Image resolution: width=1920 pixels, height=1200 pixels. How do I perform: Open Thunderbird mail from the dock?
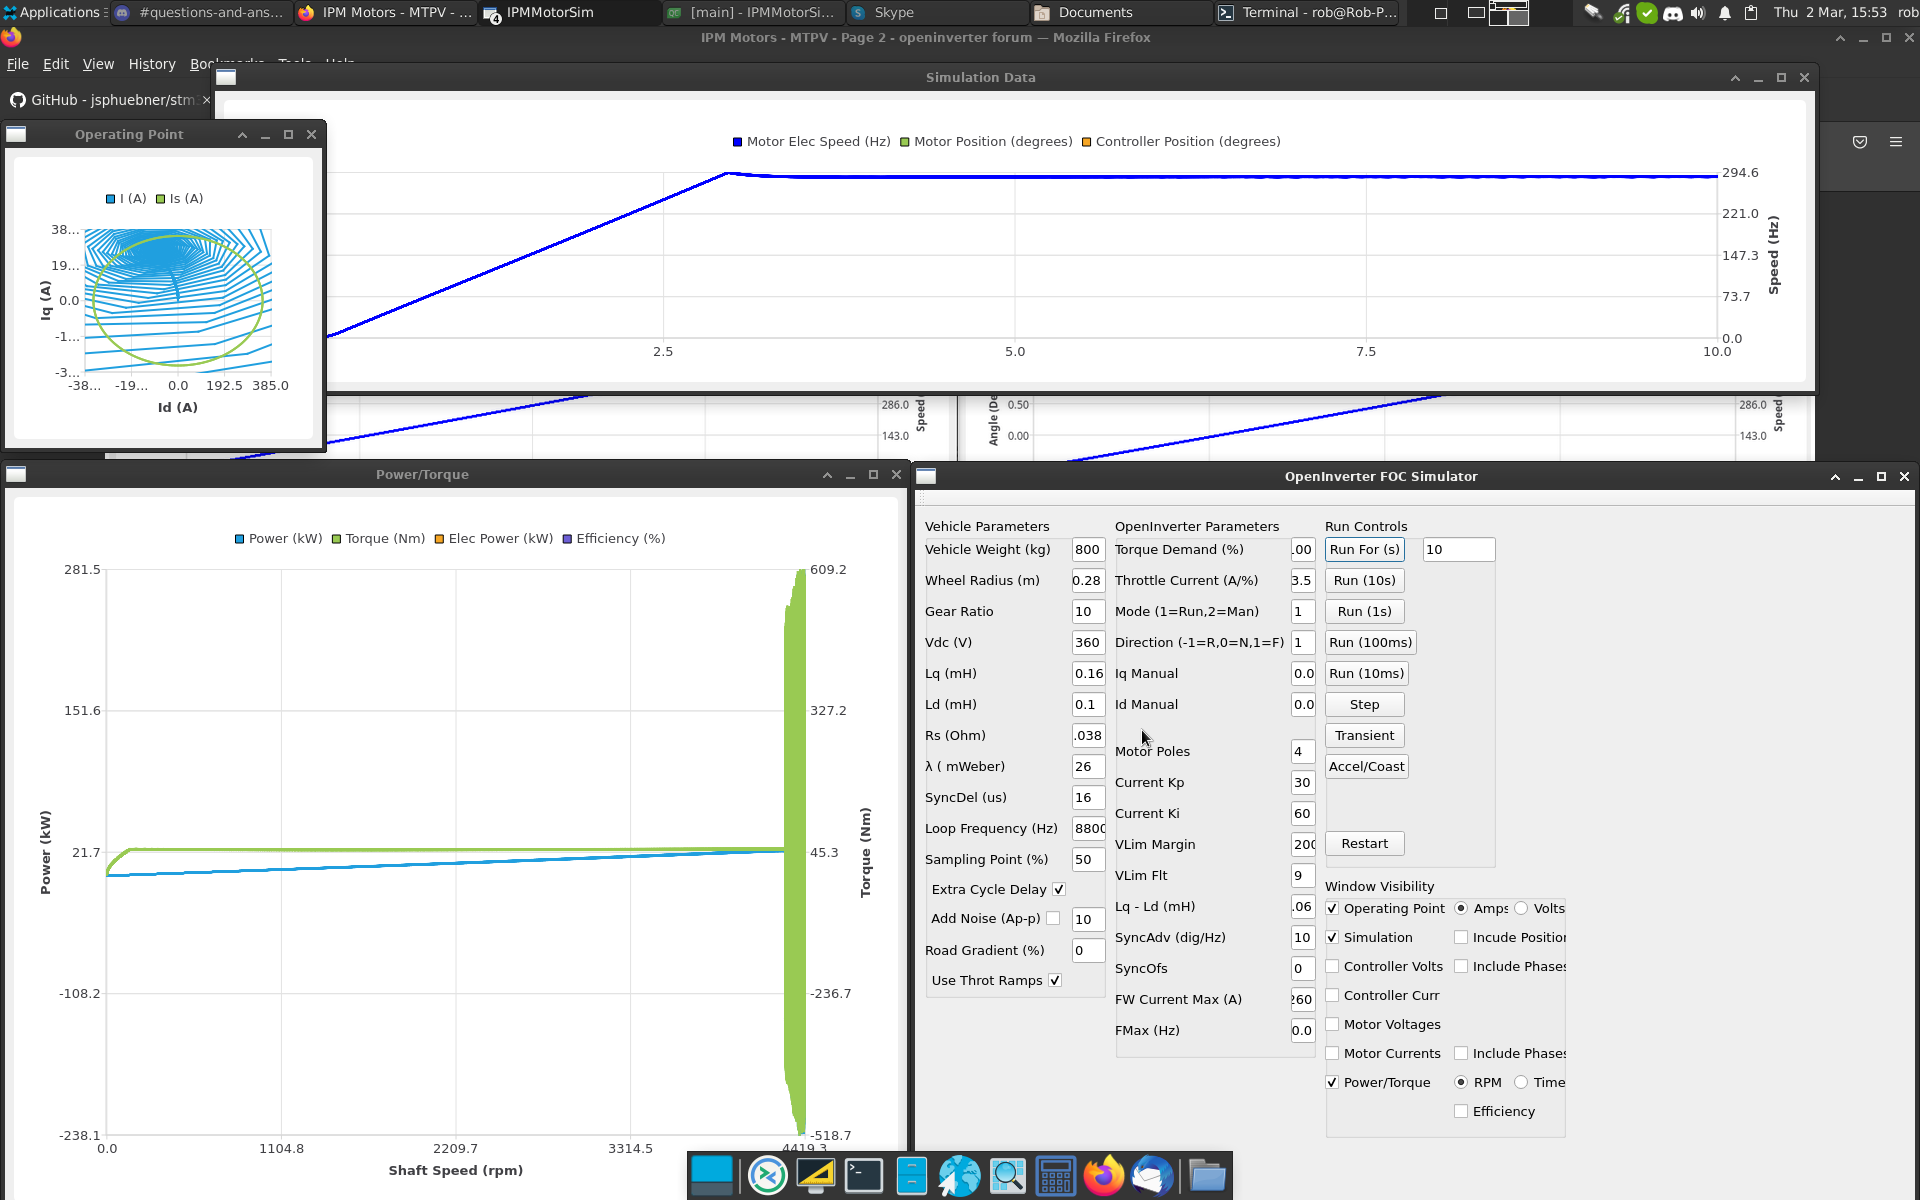pos(1151,1176)
